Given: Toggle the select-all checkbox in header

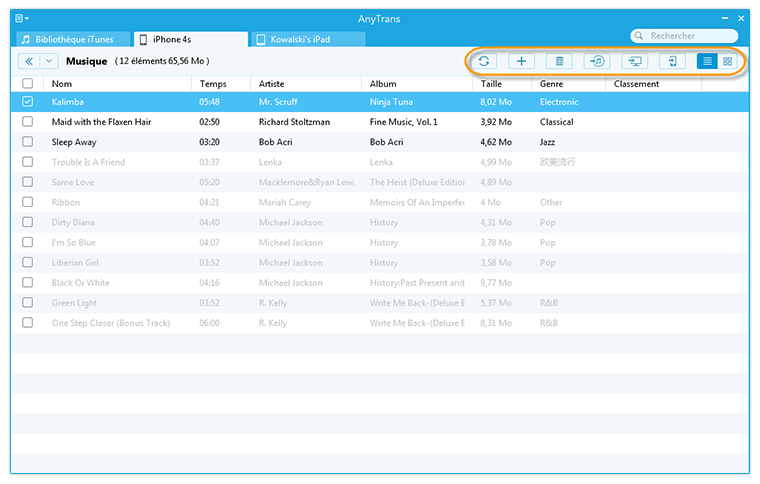Looking at the screenshot, I should pyautogui.click(x=28, y=83).
